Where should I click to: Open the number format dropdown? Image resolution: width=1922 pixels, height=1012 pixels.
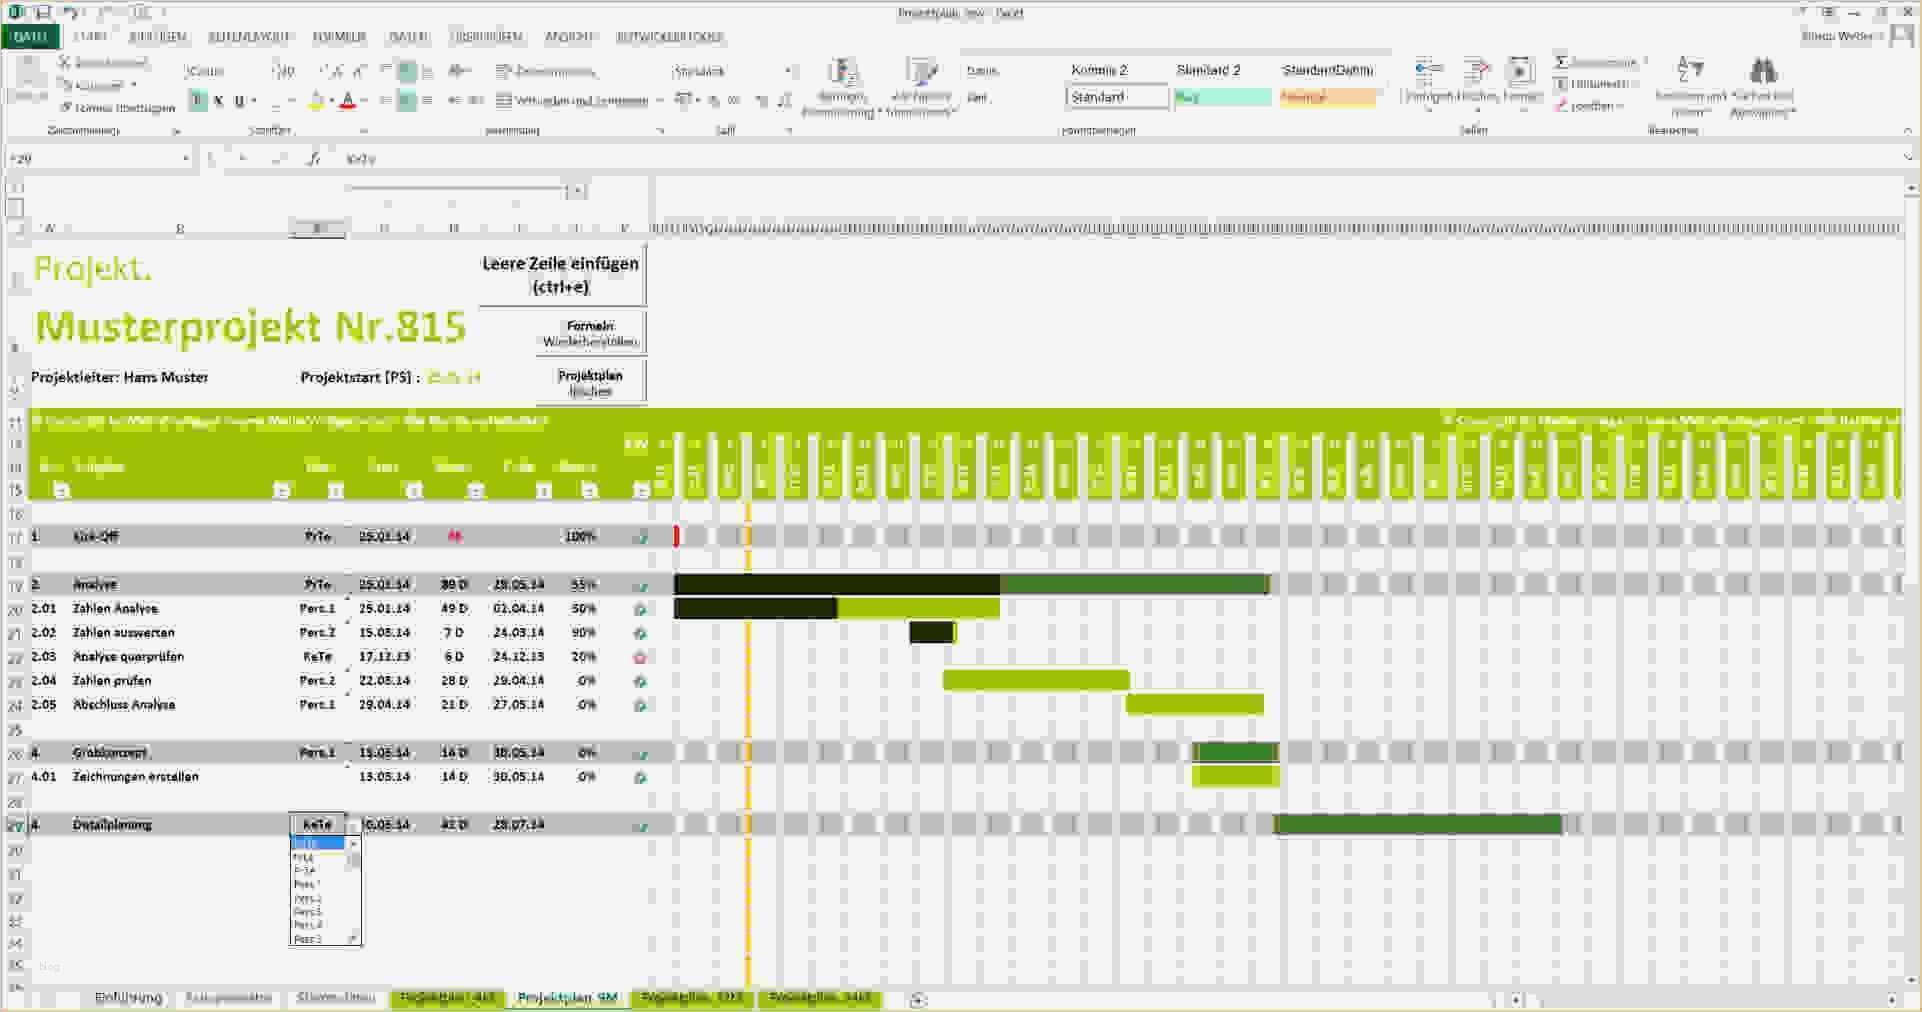[x=789, y=71]
